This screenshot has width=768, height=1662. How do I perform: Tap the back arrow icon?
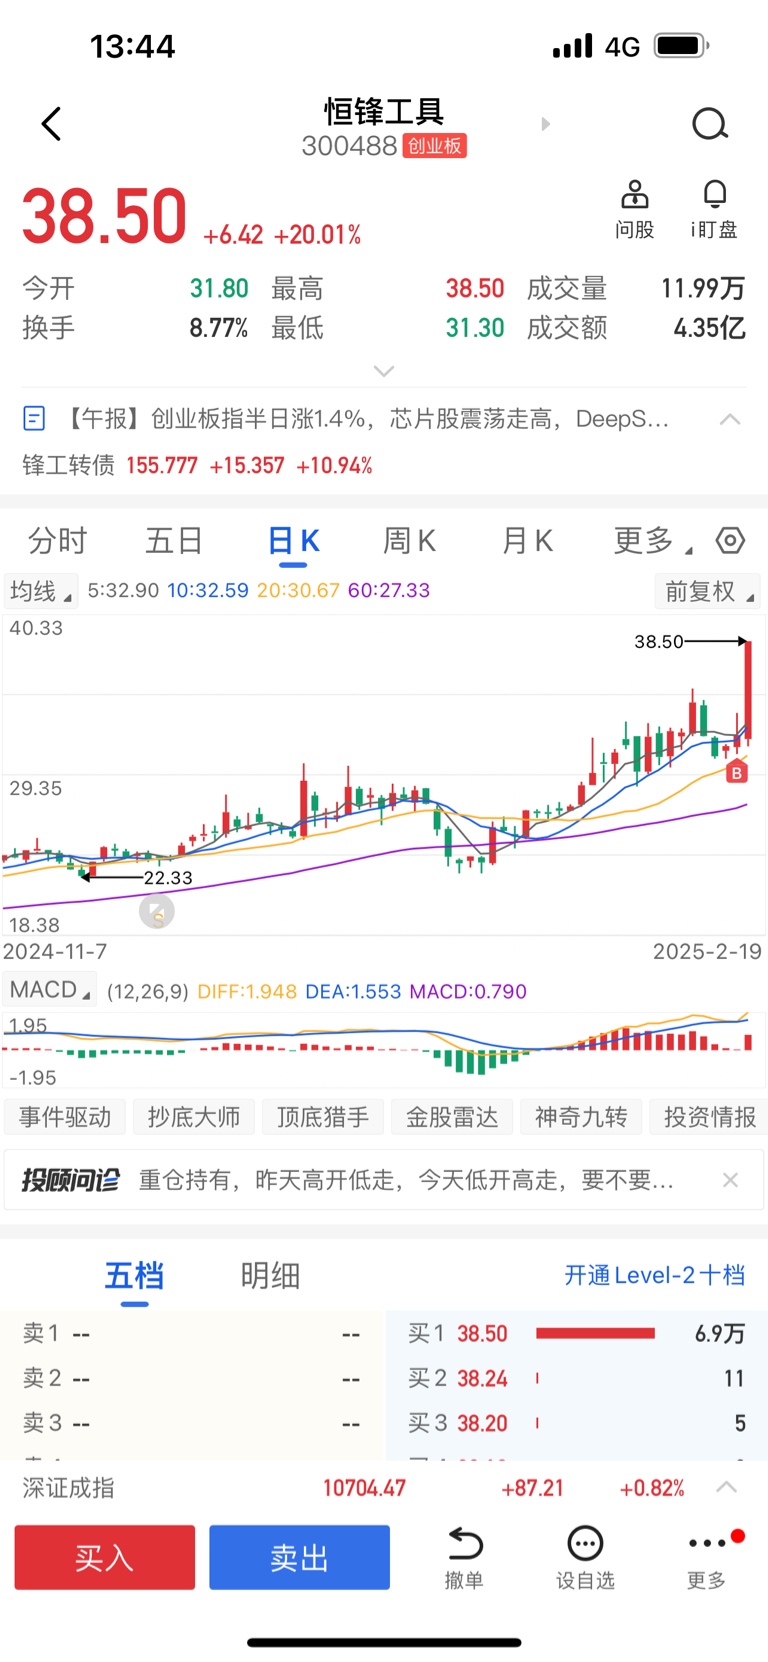(x=52, y=124)
